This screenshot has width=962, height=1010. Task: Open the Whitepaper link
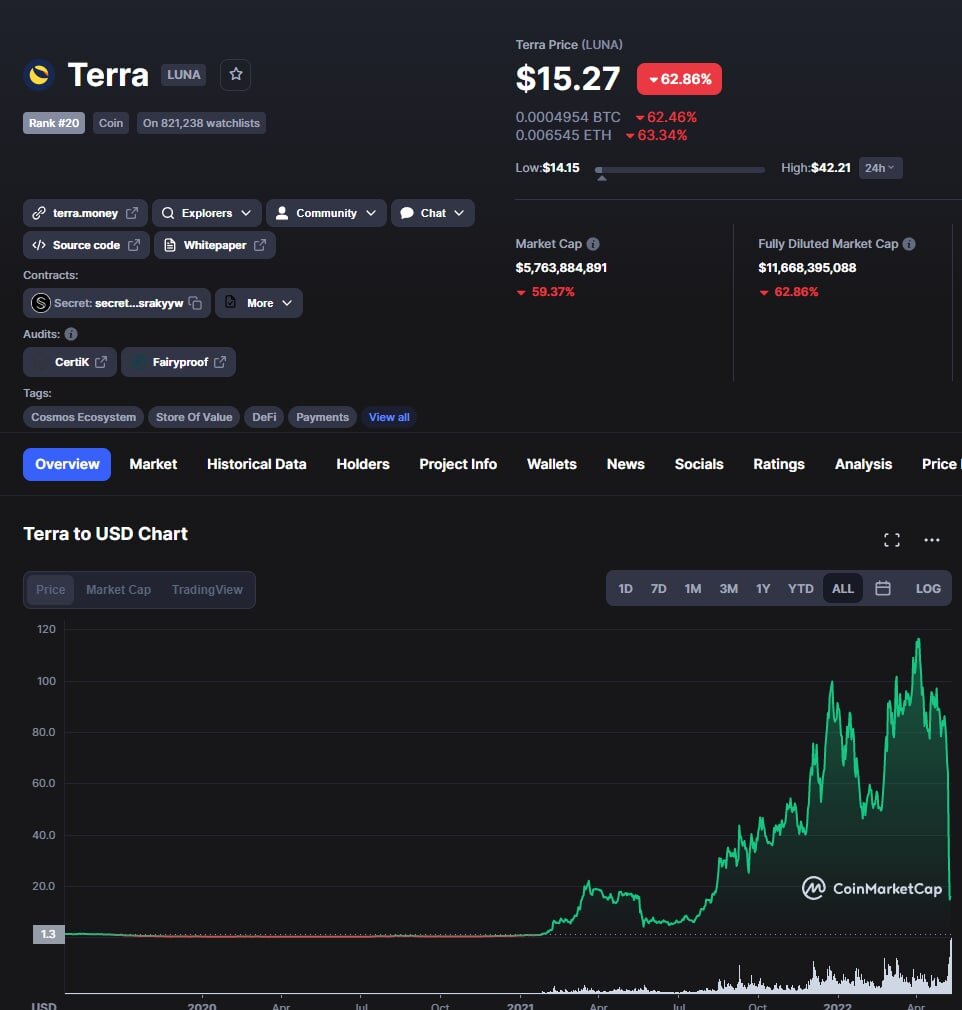click(215, 245)
